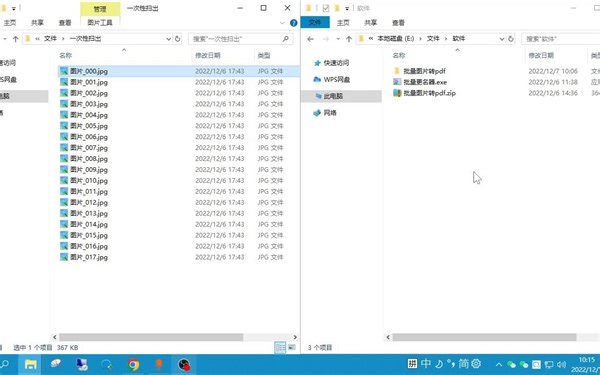Click the 图片_012.jpg file icon
This screenshot has height=375, width=600.
click(x=64, y=202)
